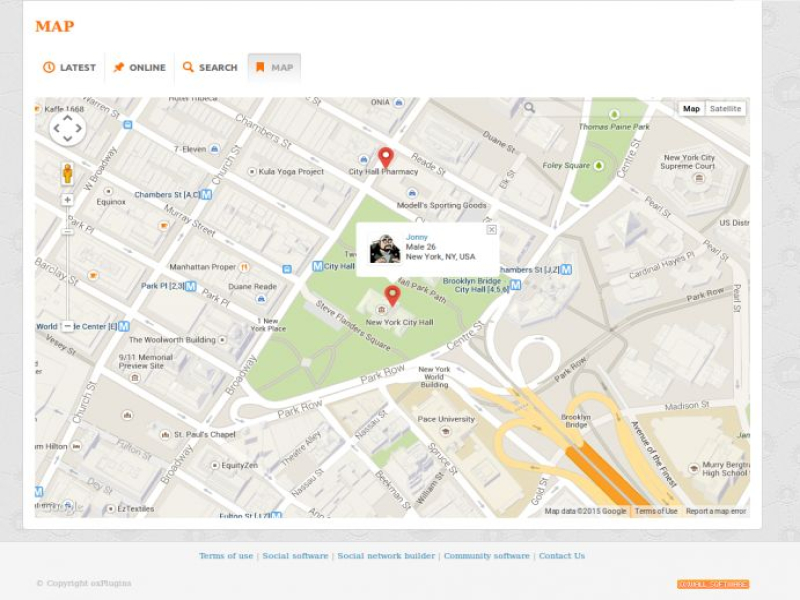Image resolution: width=800 pixels, height=600 pixels.
Task: Open the Contact Us footer link
Action: pos(562,556)
